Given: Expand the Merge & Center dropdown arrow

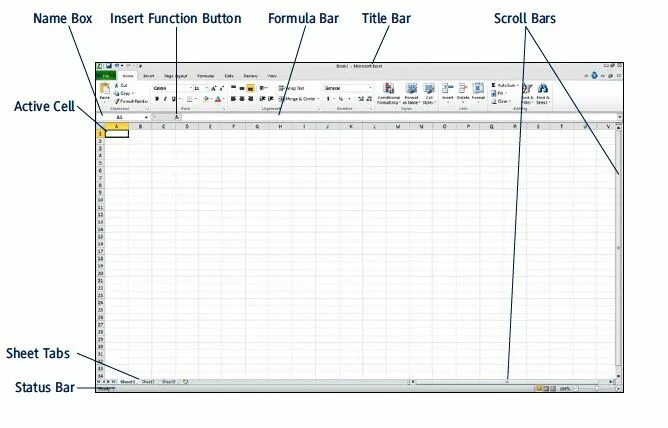Looking at the screenshot, I should (x=318, y=99).
